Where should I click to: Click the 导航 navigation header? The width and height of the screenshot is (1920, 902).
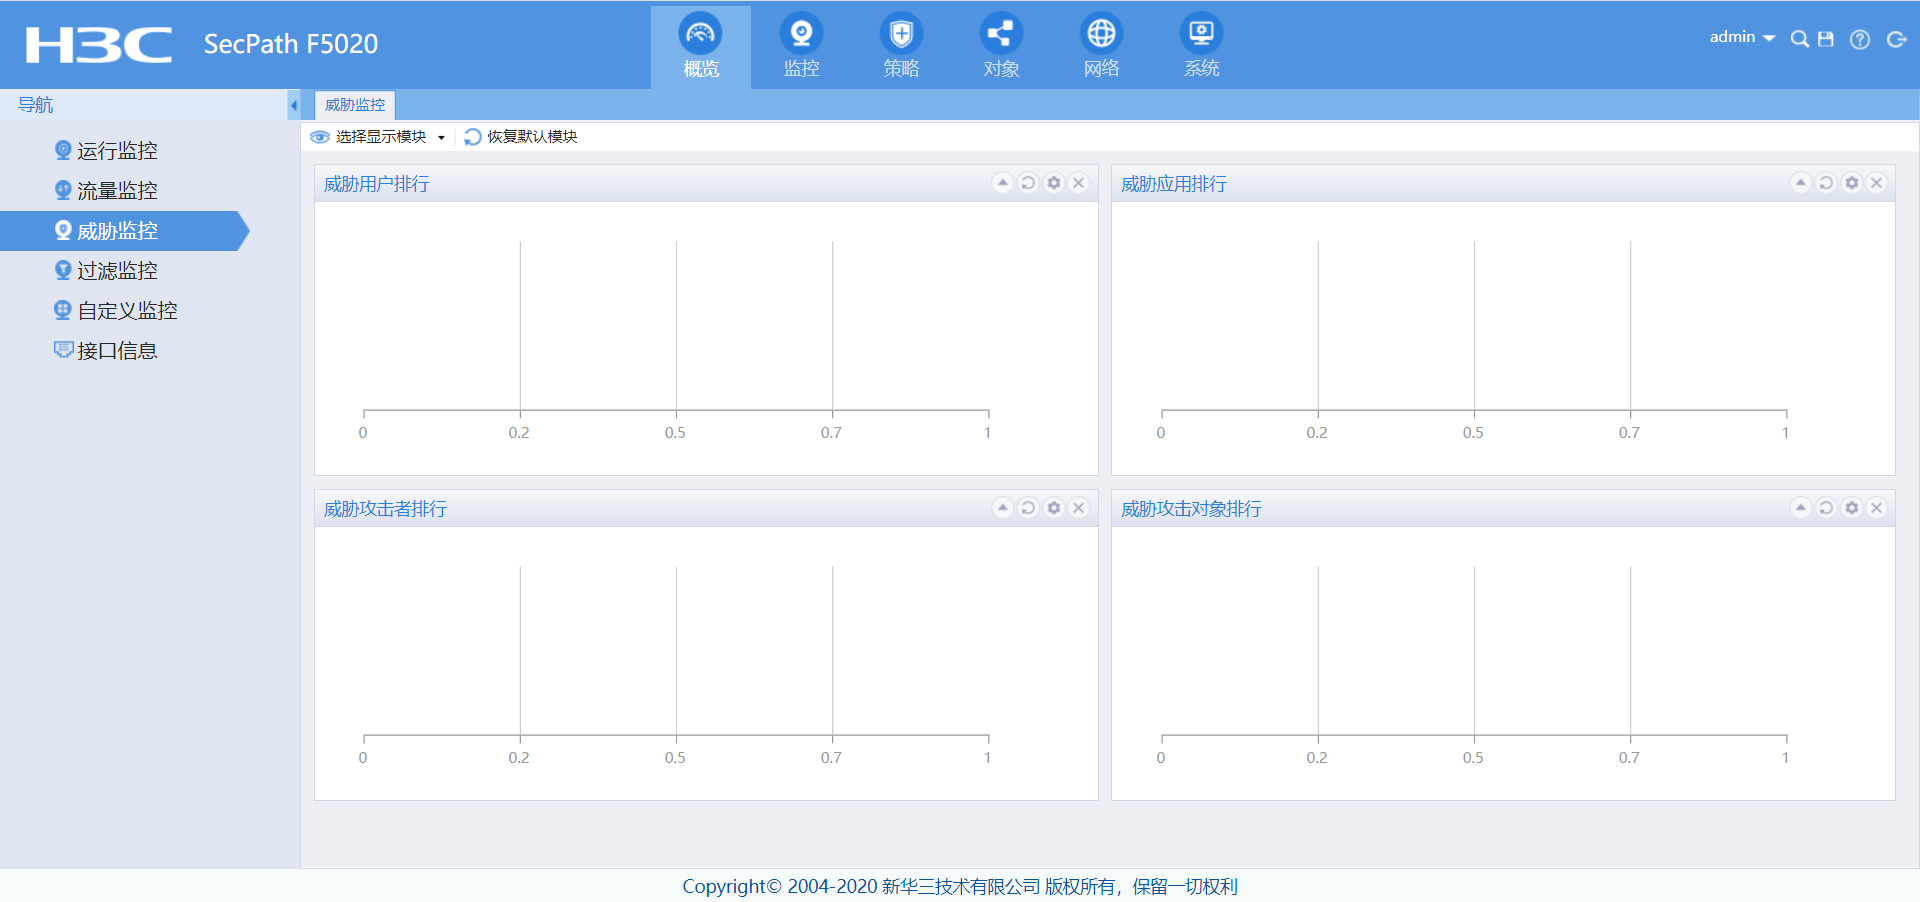point(36,105)
